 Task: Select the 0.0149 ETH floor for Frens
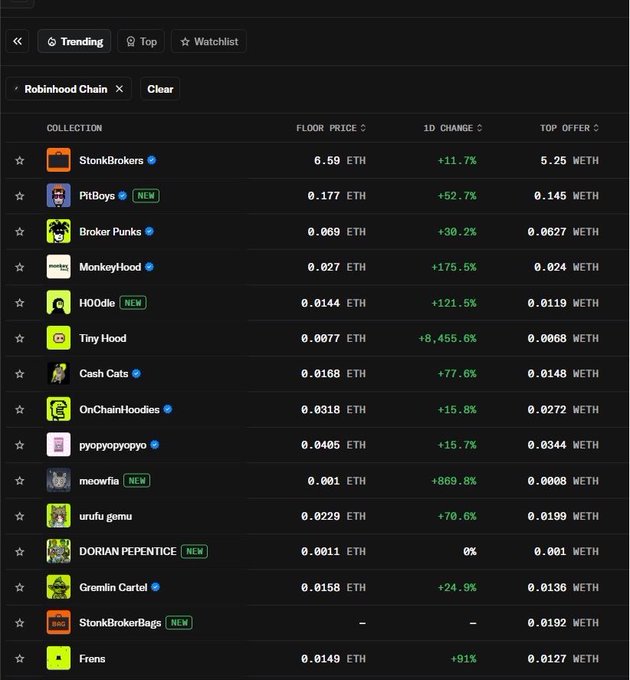(x=333, y=658)
